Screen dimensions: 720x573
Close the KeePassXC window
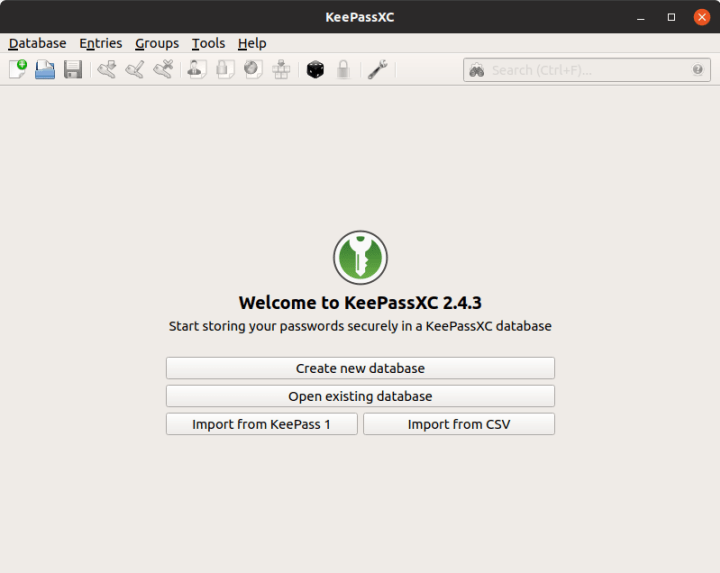(702, 17)
